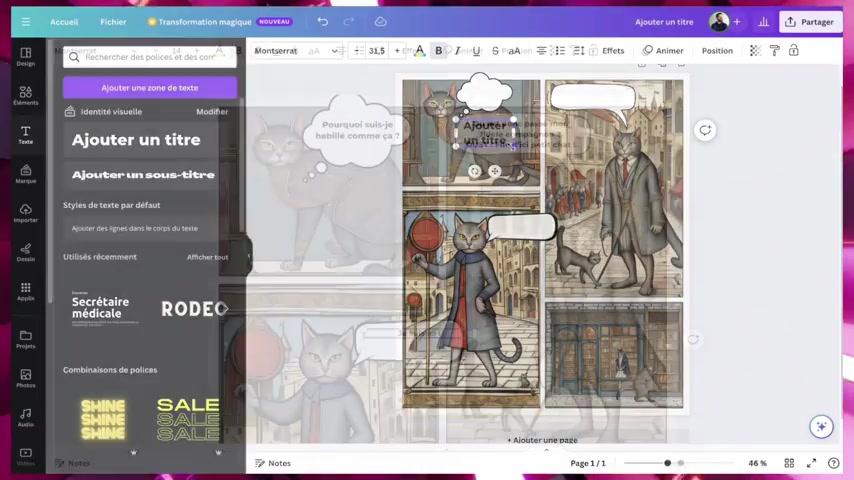
Task: Open the Notes panel
Action: pos(273,463)
